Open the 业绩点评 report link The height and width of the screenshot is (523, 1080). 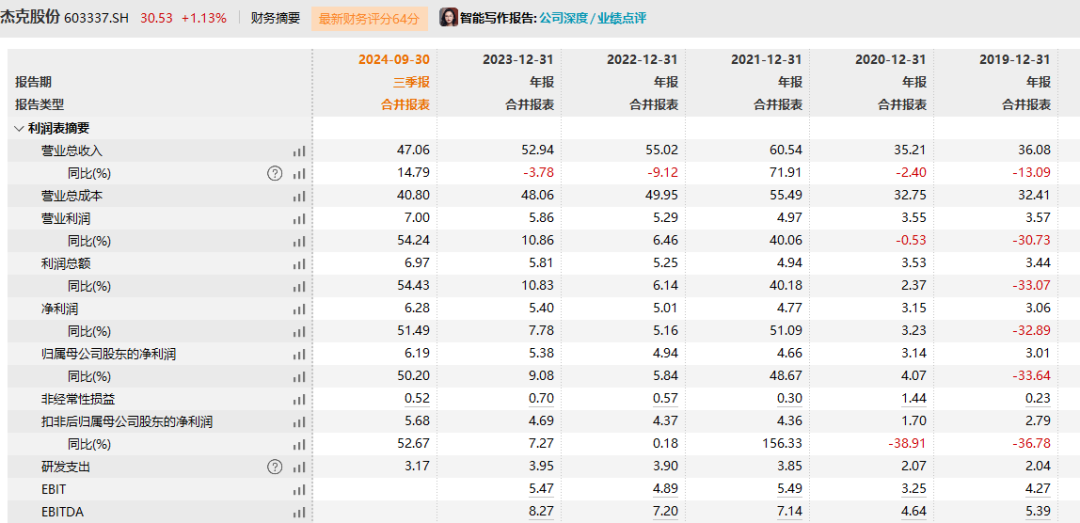(620, 18)
